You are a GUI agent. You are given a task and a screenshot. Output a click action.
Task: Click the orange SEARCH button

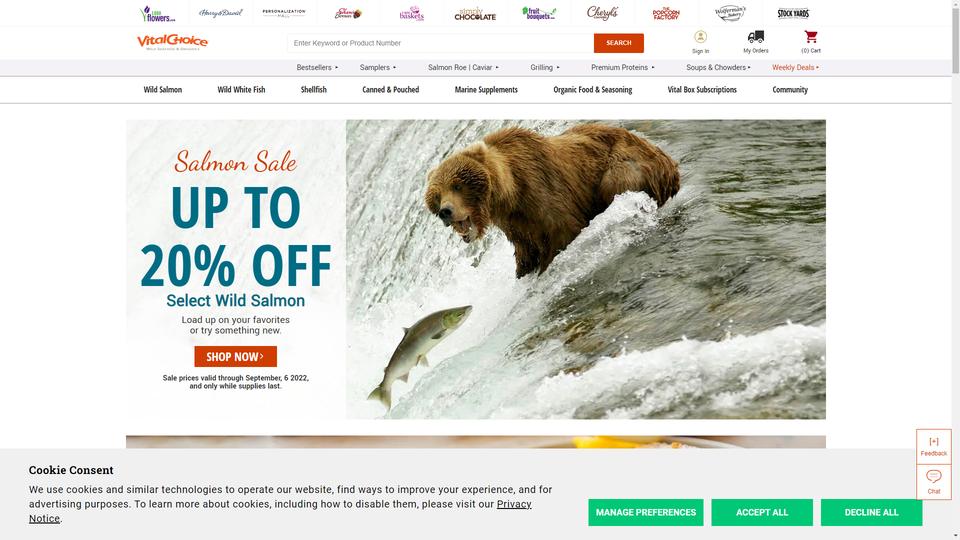(x=618, y=43)
